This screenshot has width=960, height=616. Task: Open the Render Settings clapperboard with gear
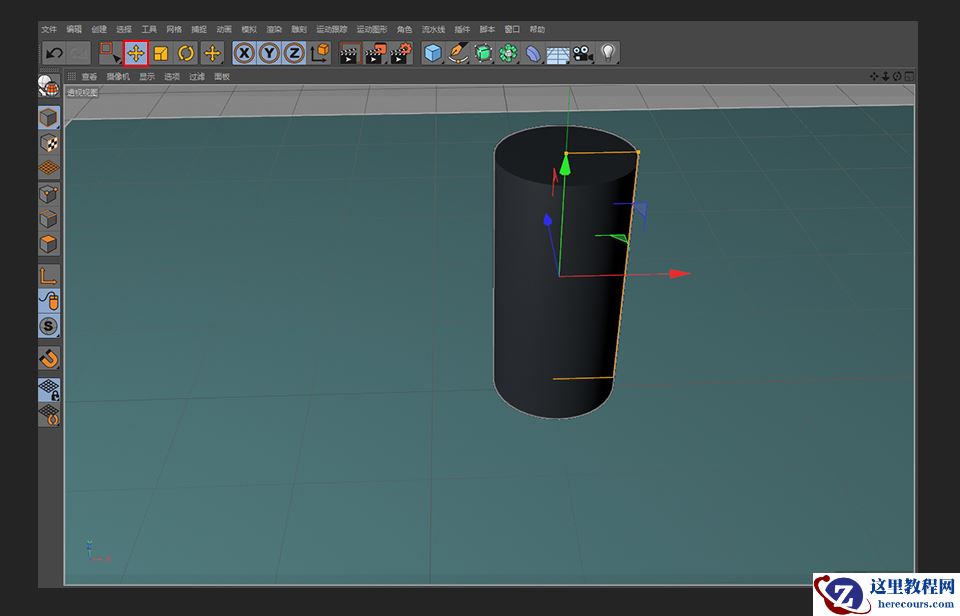click(400, 53)
